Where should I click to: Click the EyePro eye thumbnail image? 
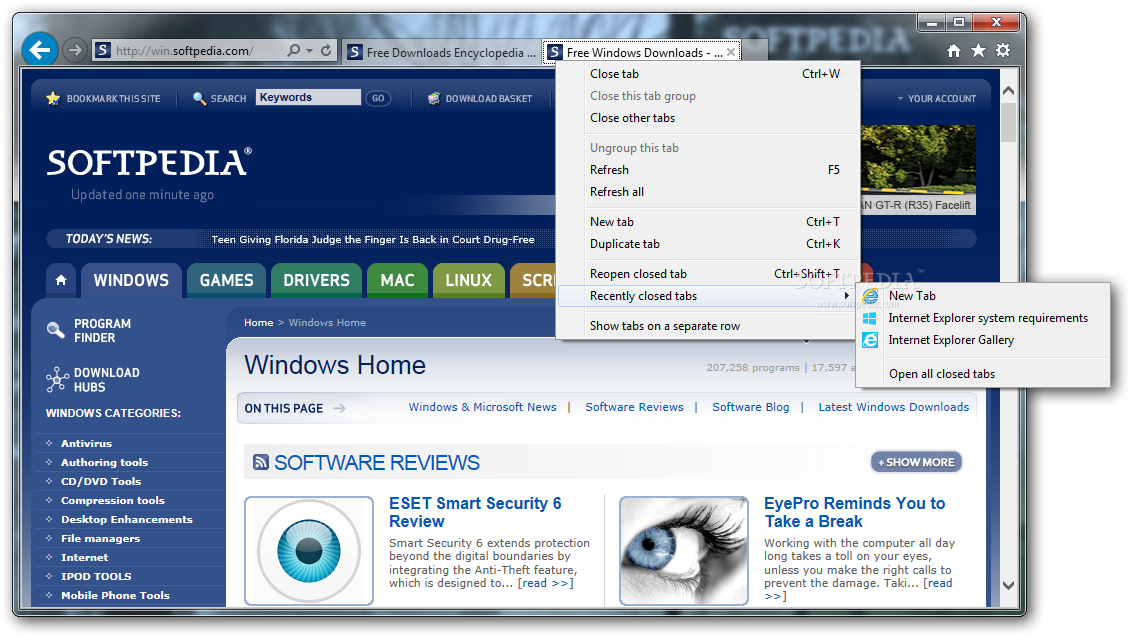click(684, 550)
